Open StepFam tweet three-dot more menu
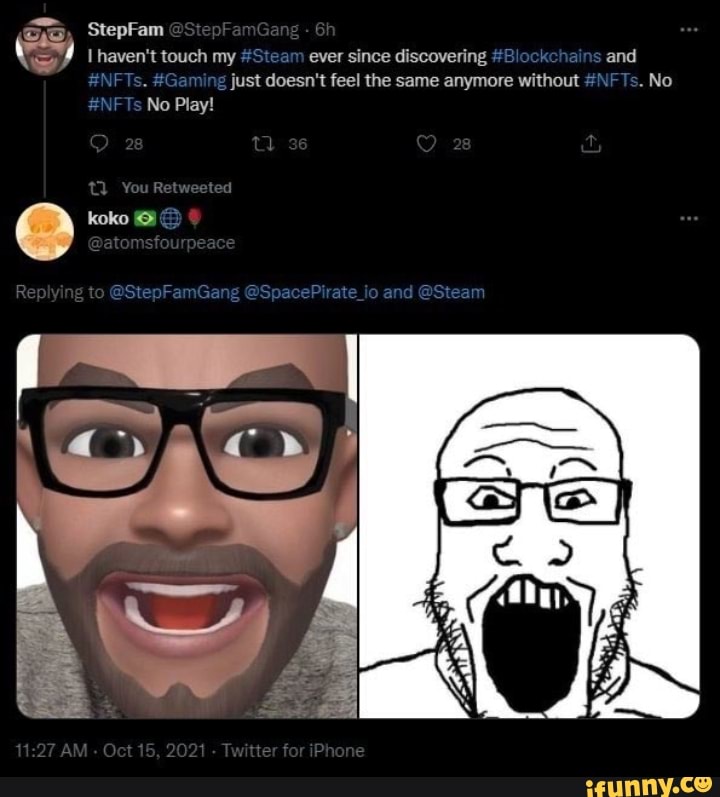720x797 pixels. point(687,28)
